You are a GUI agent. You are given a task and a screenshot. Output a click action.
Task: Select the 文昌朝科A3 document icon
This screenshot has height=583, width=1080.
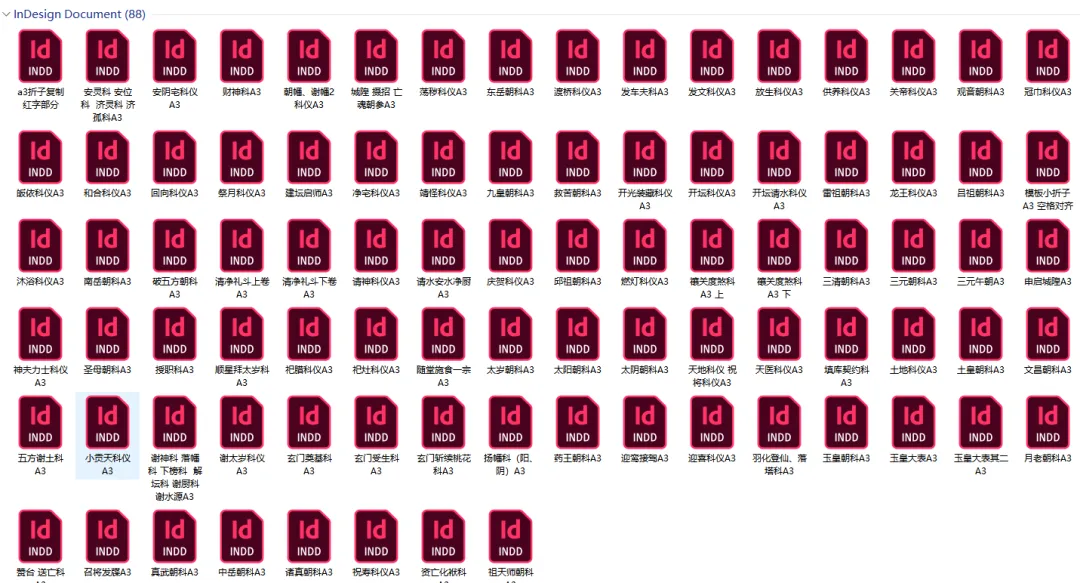tap(1048, 334)
